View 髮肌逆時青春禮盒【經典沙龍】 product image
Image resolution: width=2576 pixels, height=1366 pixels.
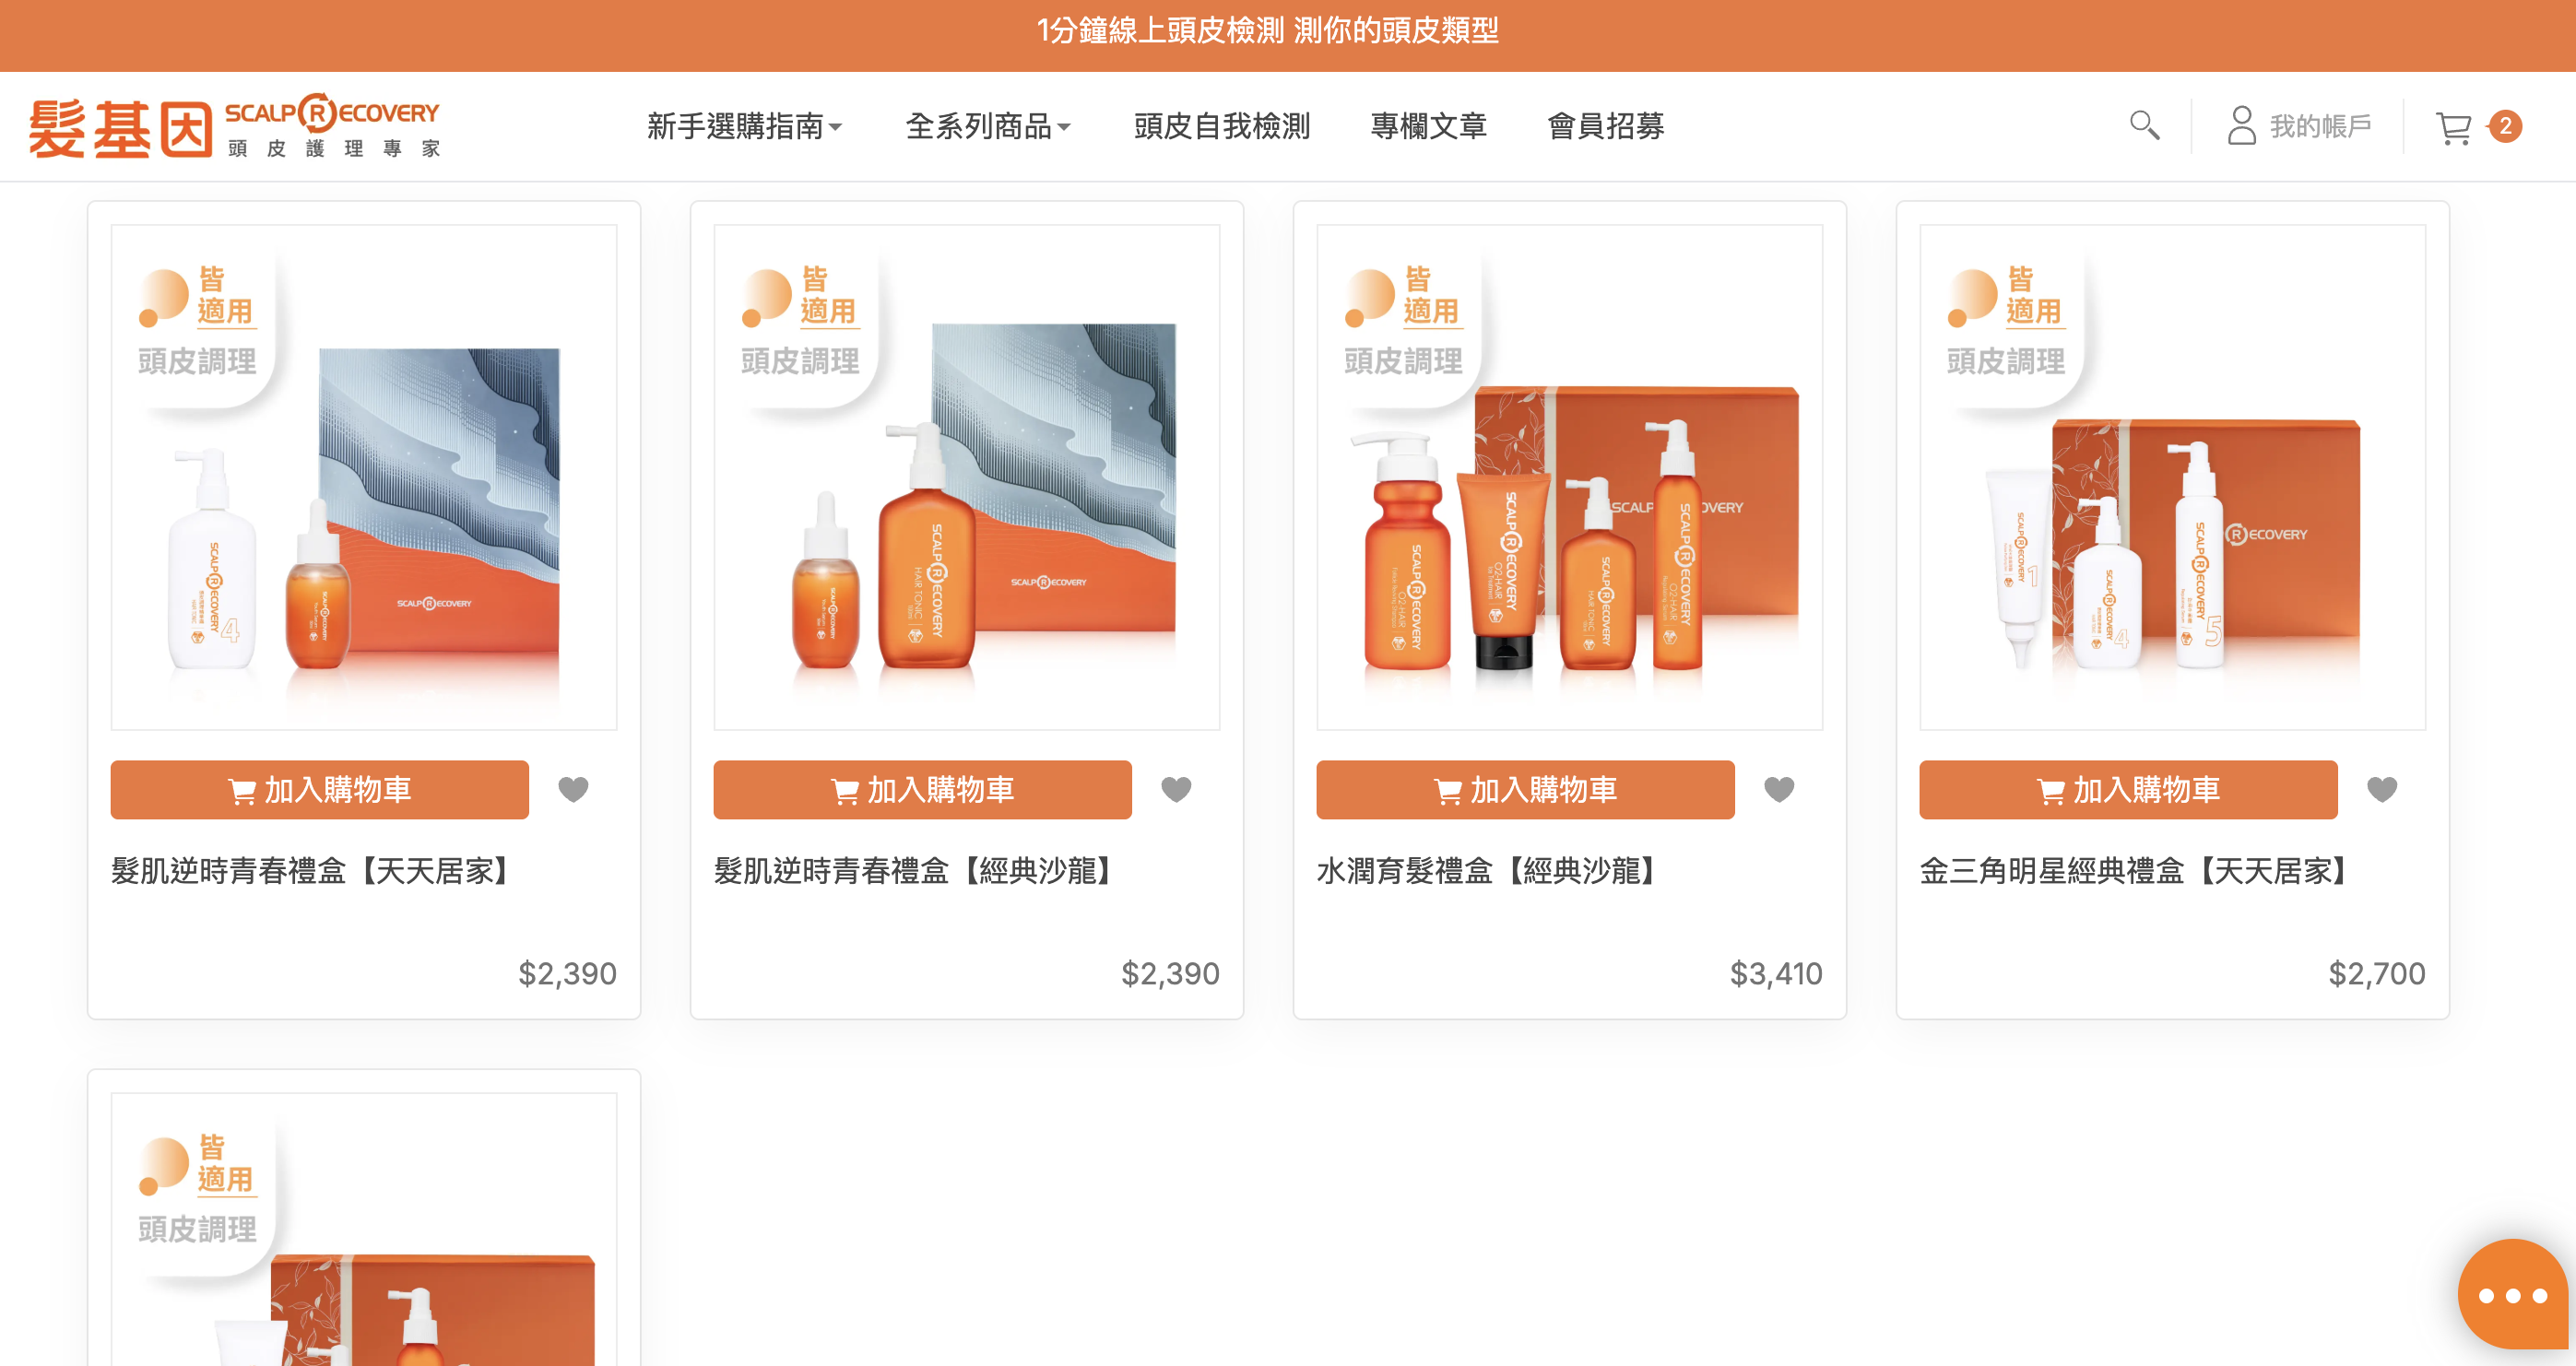[967, 478]
